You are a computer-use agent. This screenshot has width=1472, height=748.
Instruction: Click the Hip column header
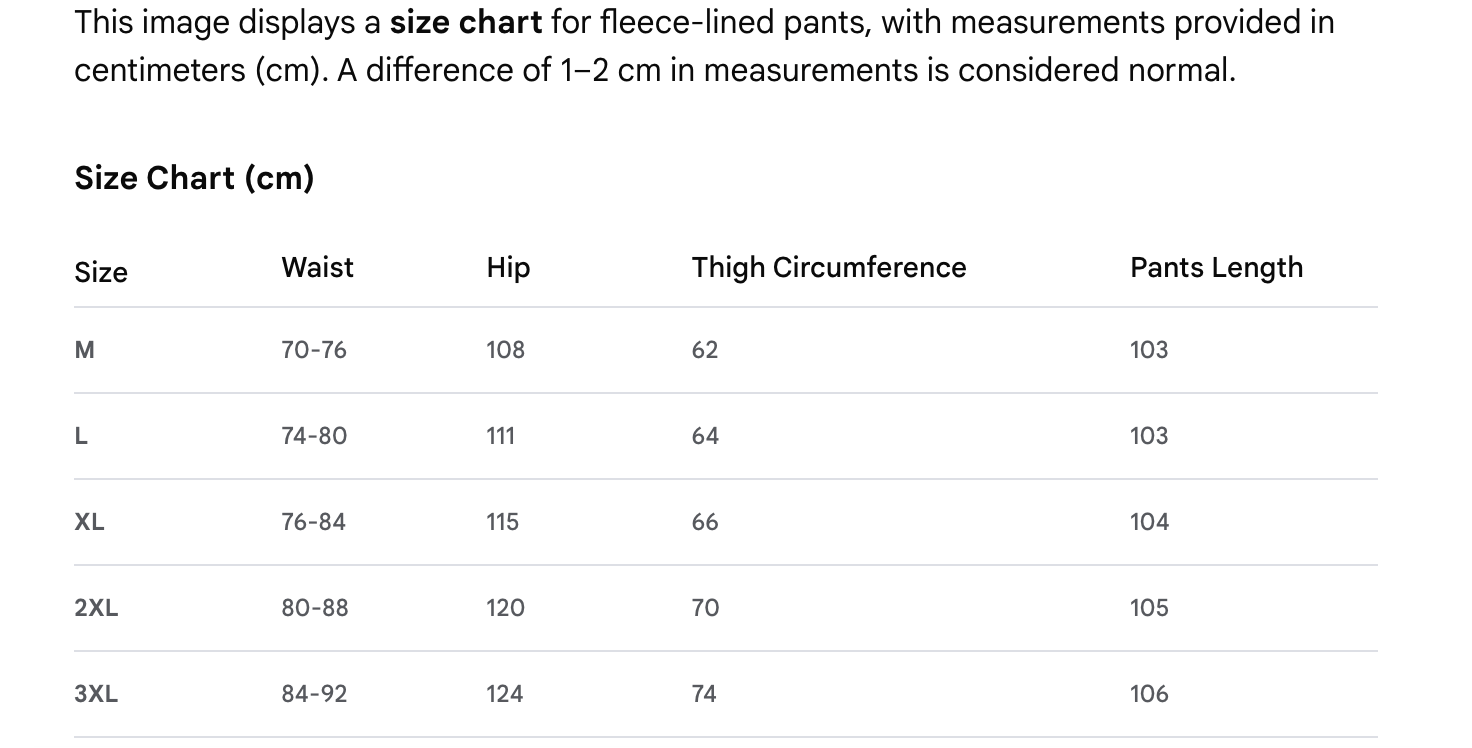point(508,267)
